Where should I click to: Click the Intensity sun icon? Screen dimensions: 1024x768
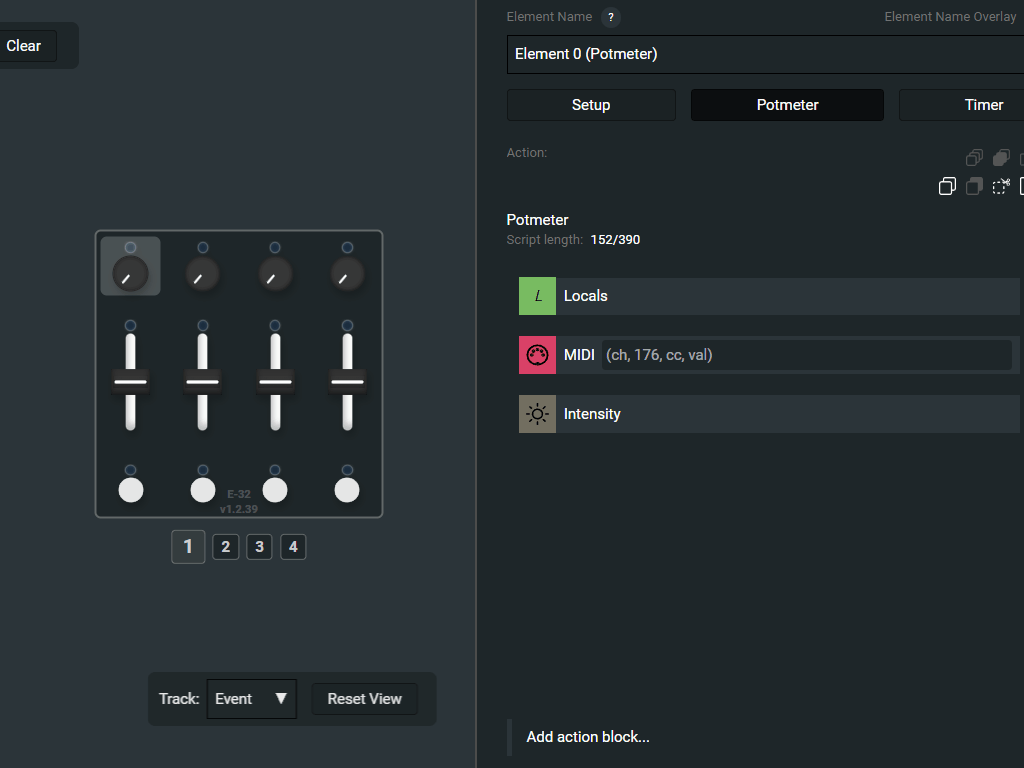pos(537,414)
